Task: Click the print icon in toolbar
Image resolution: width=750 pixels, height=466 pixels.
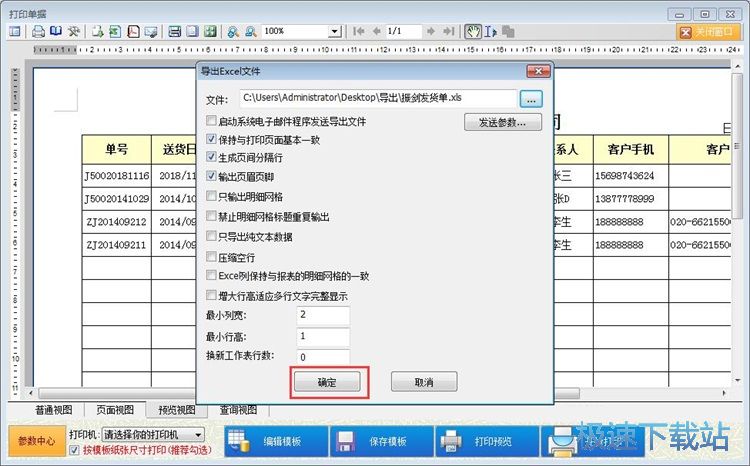Action: pos(38,32)
